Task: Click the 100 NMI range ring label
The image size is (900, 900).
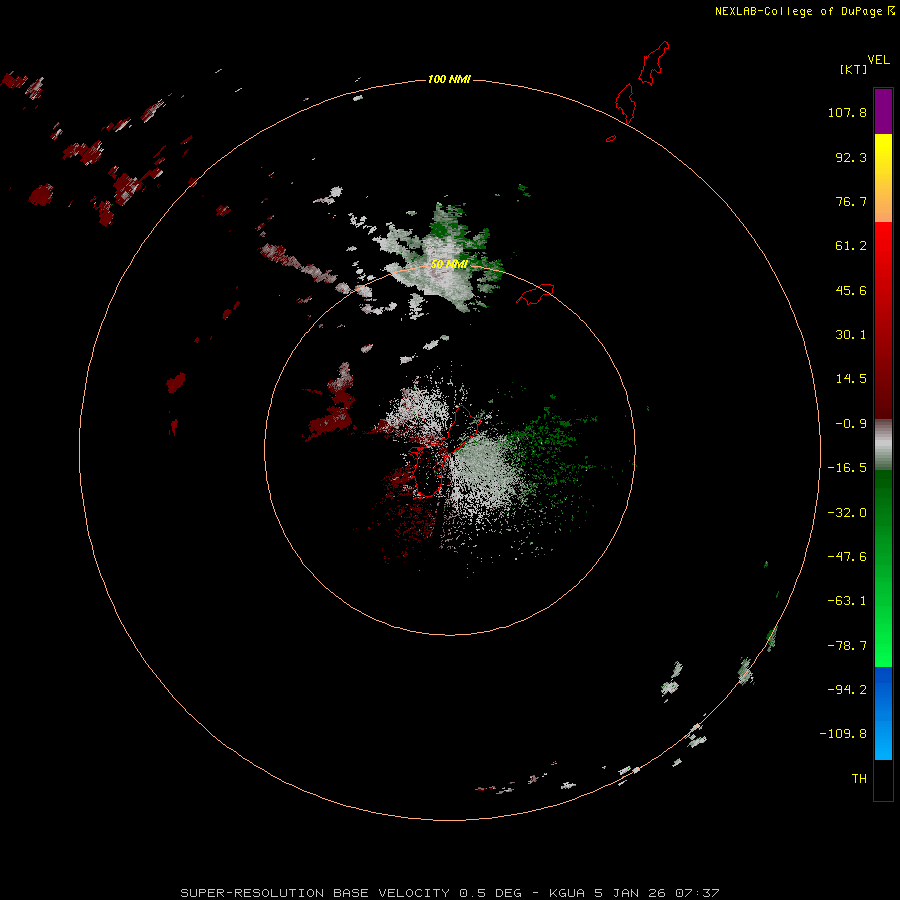Action: tap(449, 79)
